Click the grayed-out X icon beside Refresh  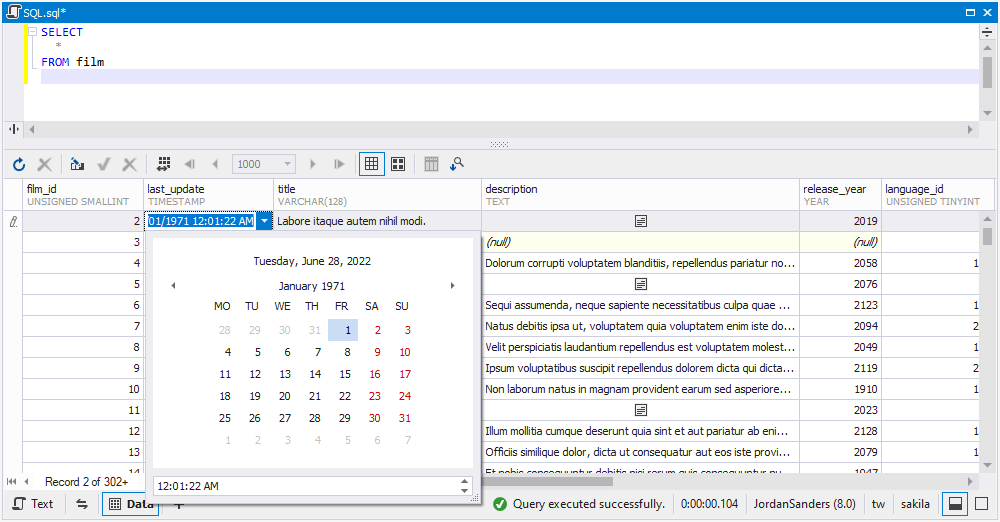[44, 164]
